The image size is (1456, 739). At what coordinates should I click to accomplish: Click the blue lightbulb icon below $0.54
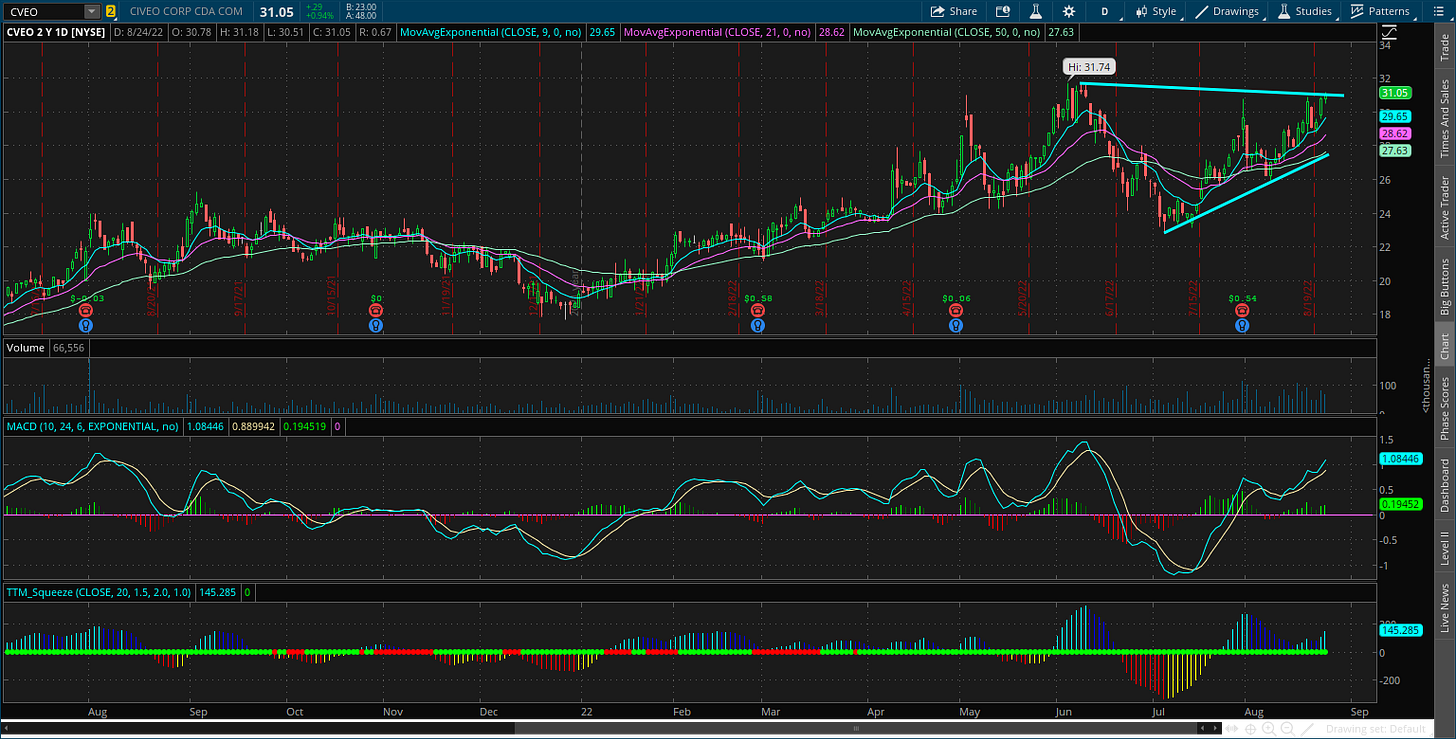click(1241, 325)
